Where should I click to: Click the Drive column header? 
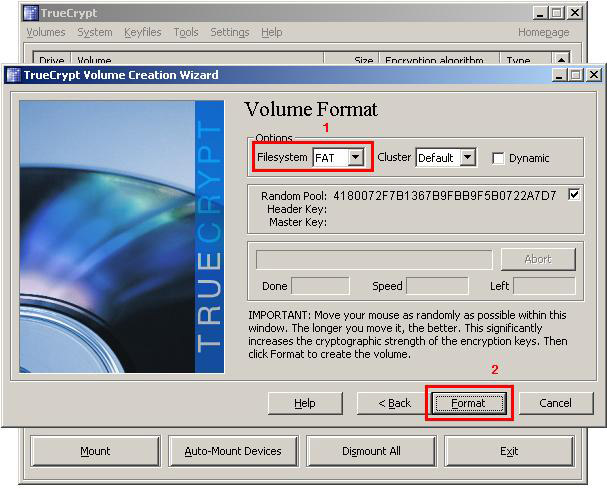[x=52, y=59]
